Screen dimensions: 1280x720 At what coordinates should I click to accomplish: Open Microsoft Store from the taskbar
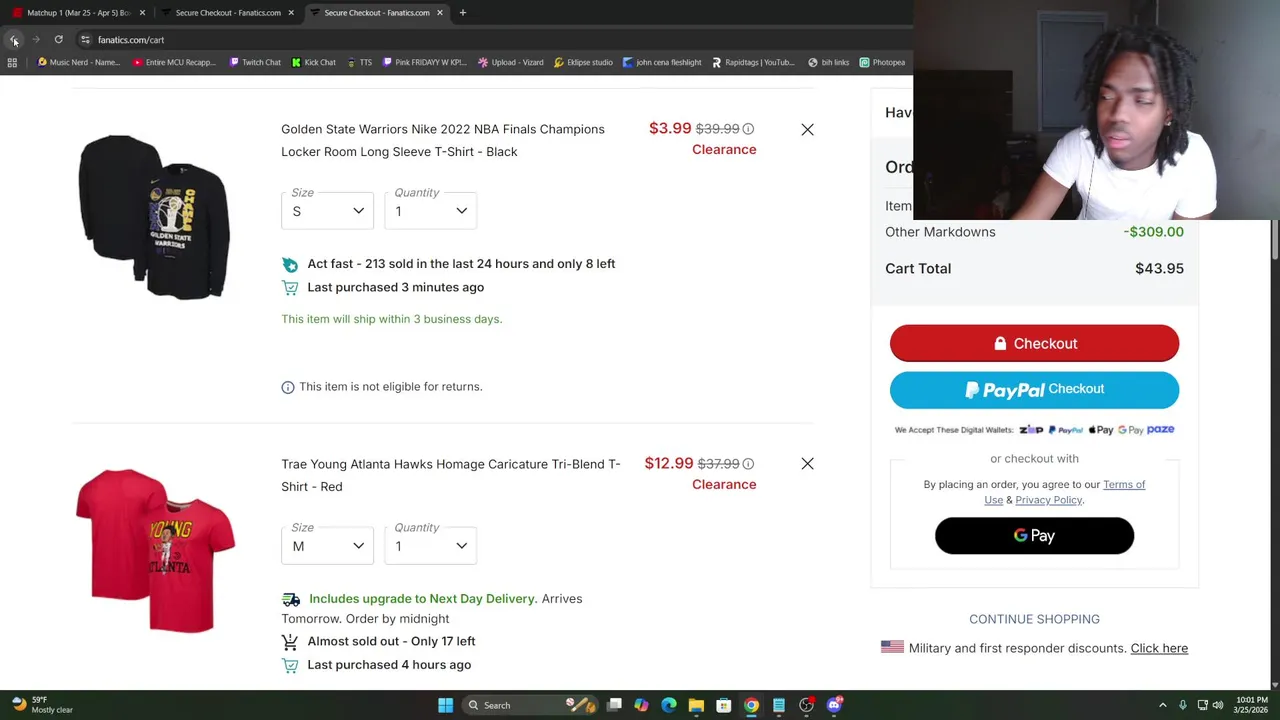point(724,705)
